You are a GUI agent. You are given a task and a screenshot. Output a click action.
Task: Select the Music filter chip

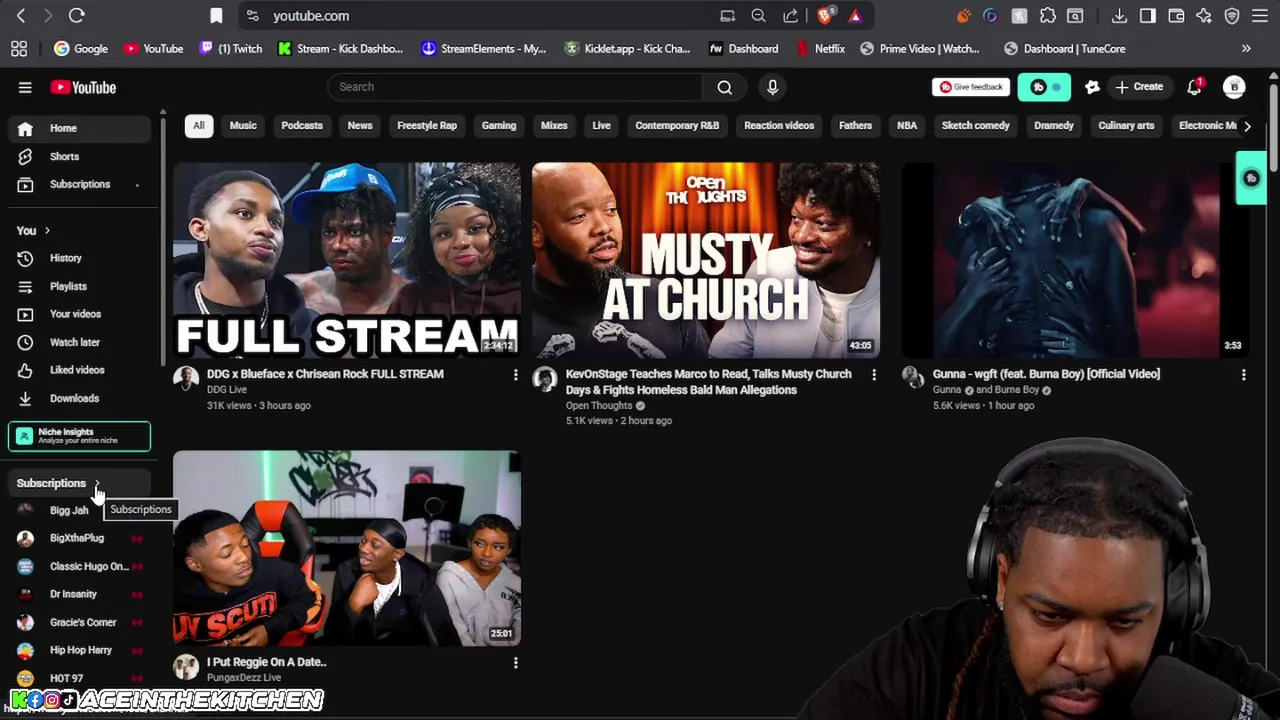tap(243, 125)
